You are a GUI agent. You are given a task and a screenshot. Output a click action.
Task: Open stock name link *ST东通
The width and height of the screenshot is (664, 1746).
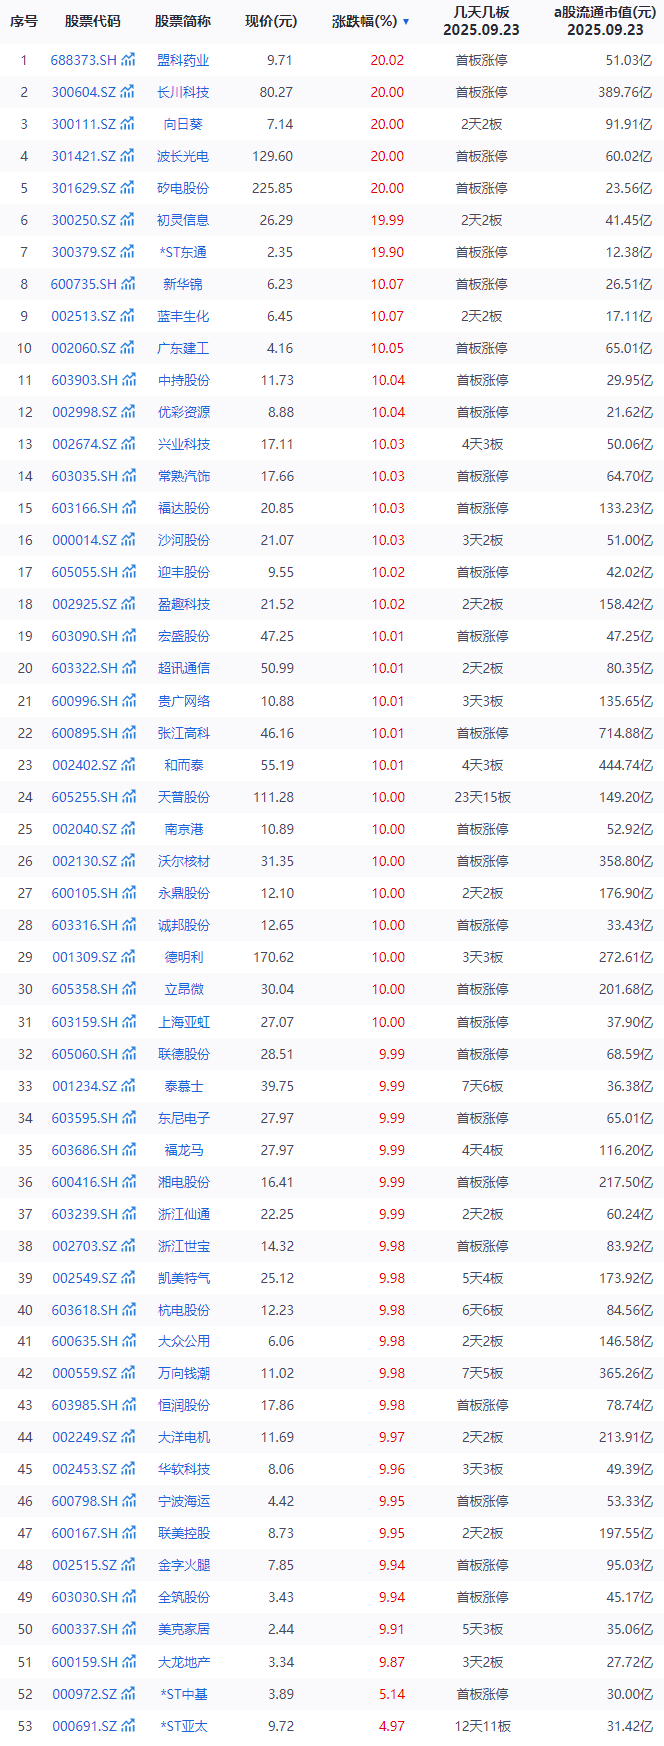point(184,252)
